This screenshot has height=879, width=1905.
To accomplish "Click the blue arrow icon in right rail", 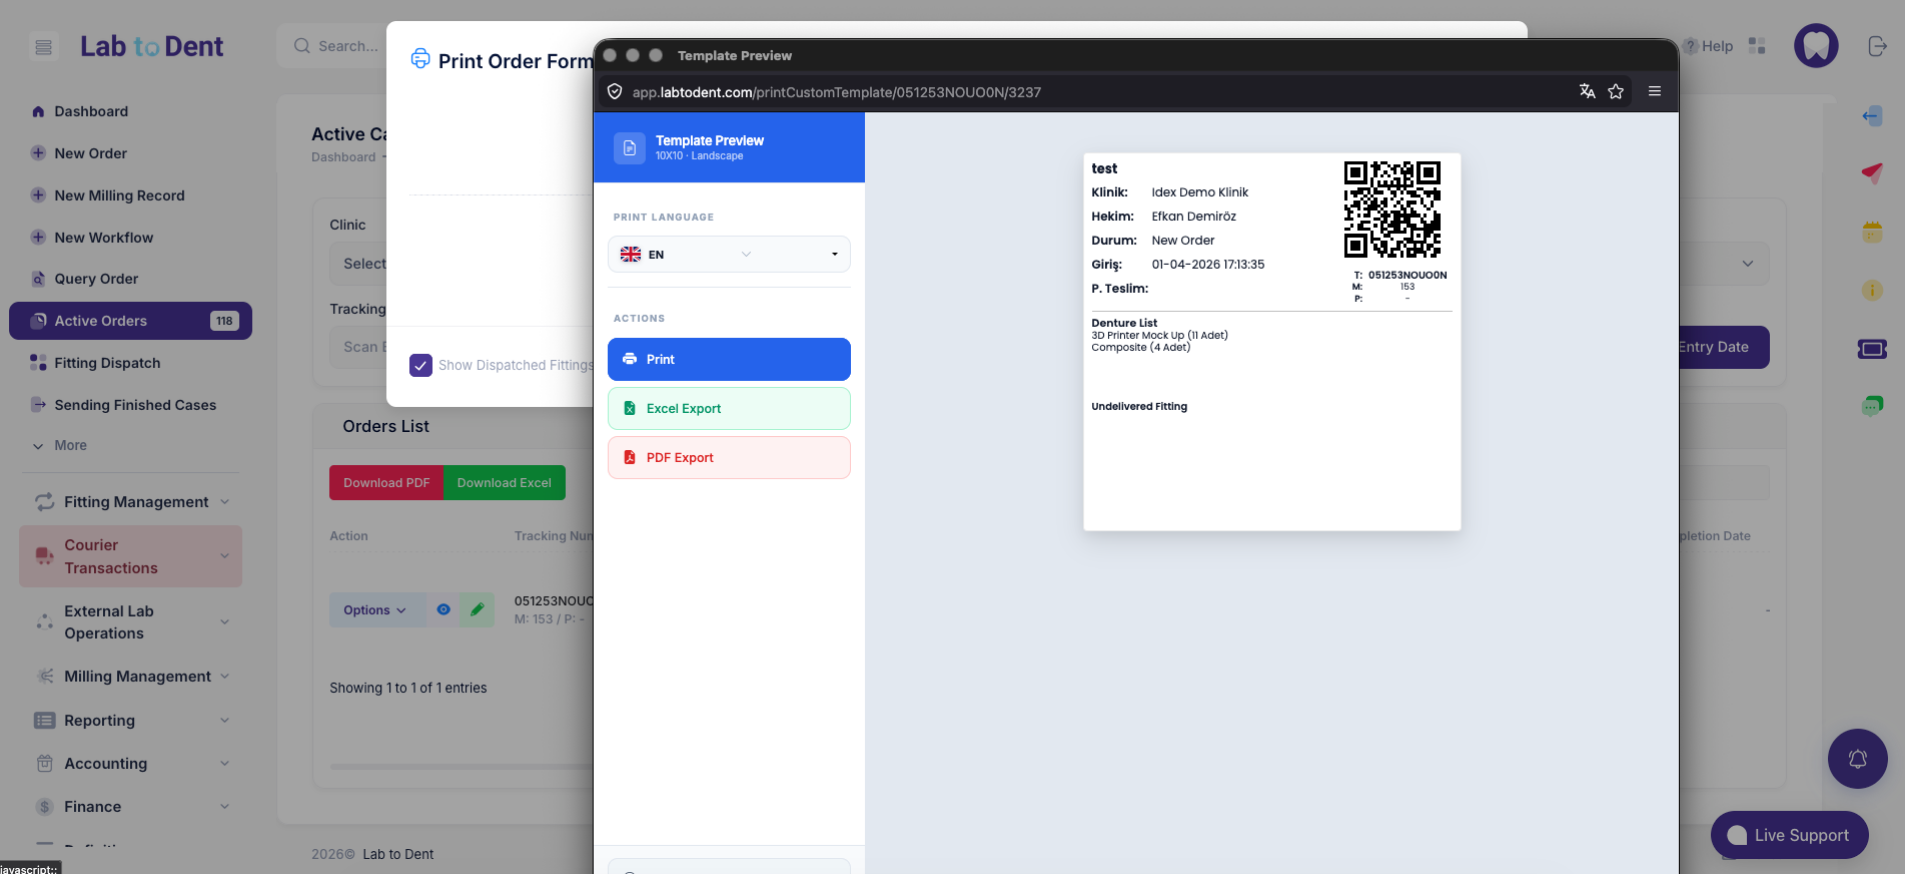I will click(1872, 116).
